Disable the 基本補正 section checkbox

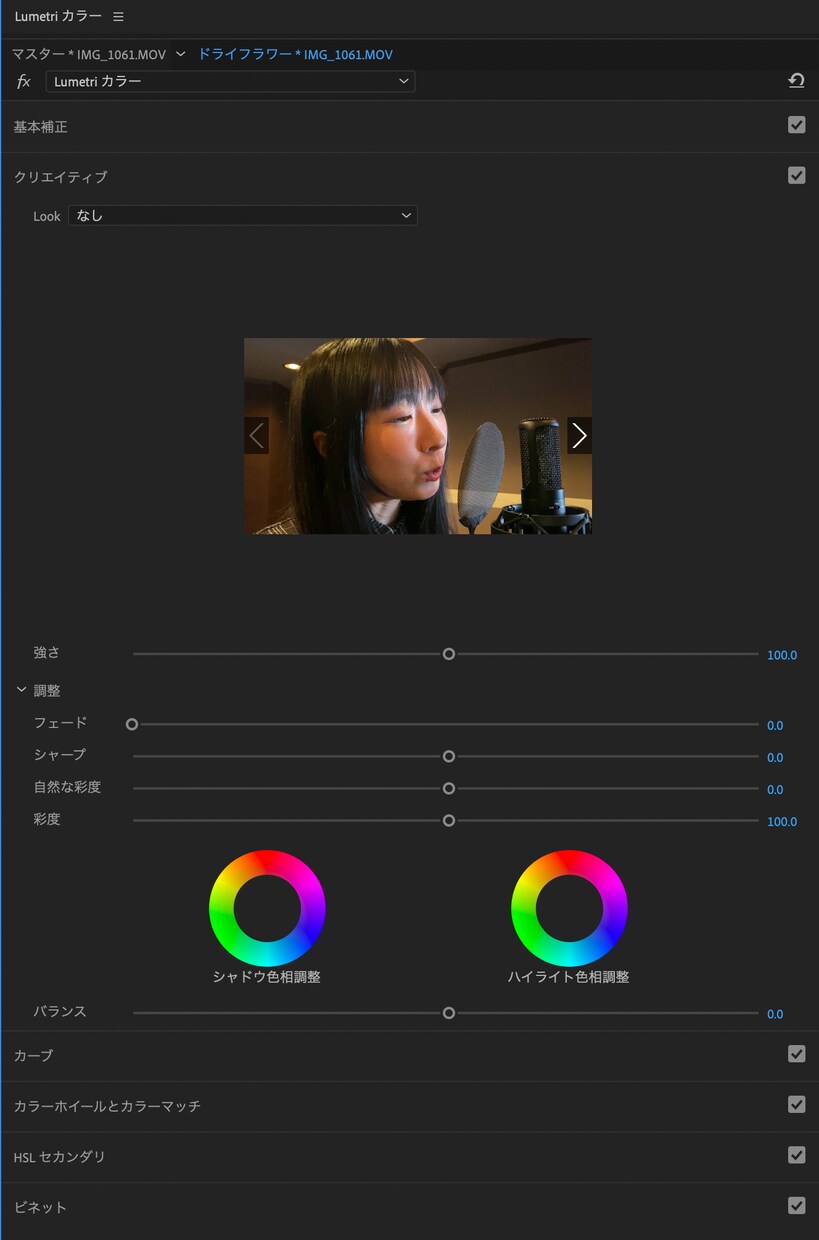(x=796, y=125)
